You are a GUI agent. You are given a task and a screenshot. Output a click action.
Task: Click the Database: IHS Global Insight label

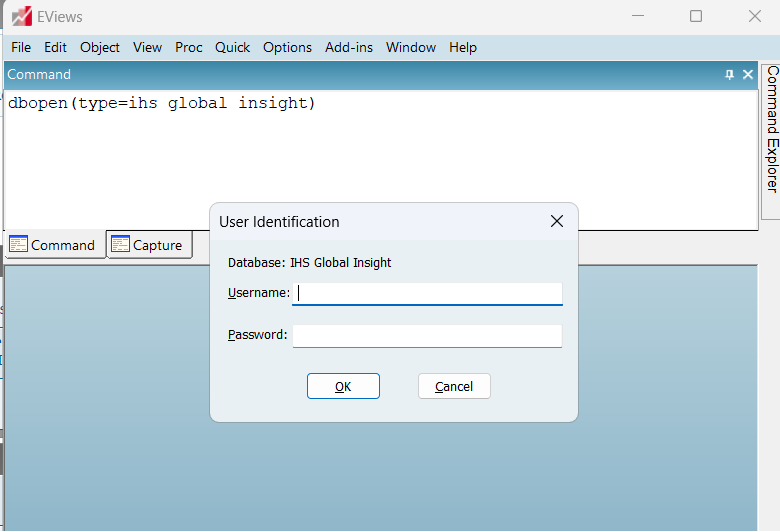point(309,263)
